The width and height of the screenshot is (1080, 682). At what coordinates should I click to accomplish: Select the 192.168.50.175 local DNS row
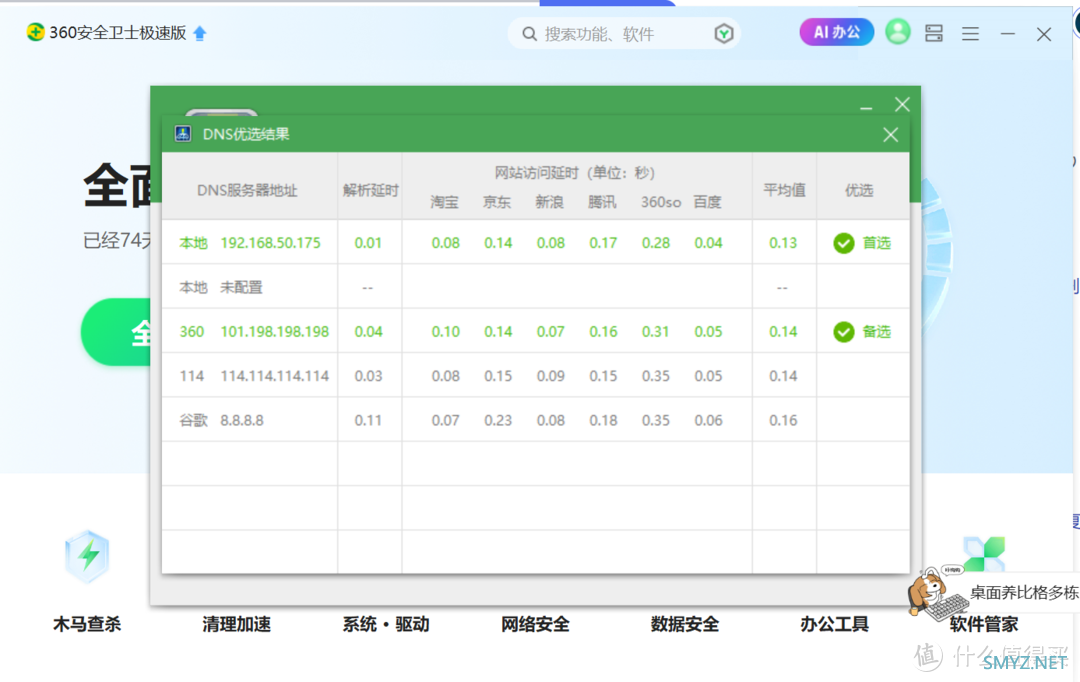click(x=535, y=243)
